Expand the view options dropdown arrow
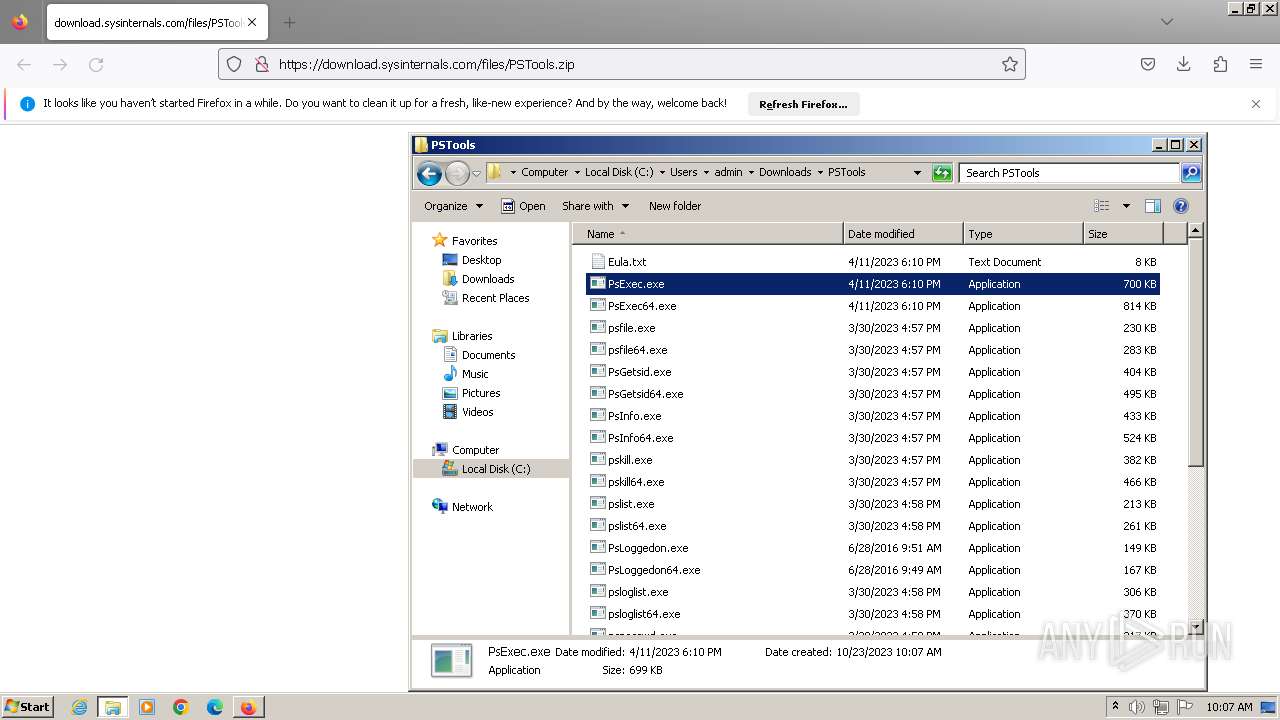The width and height of the screenshot is (1280, 720). click(1126, 206)
